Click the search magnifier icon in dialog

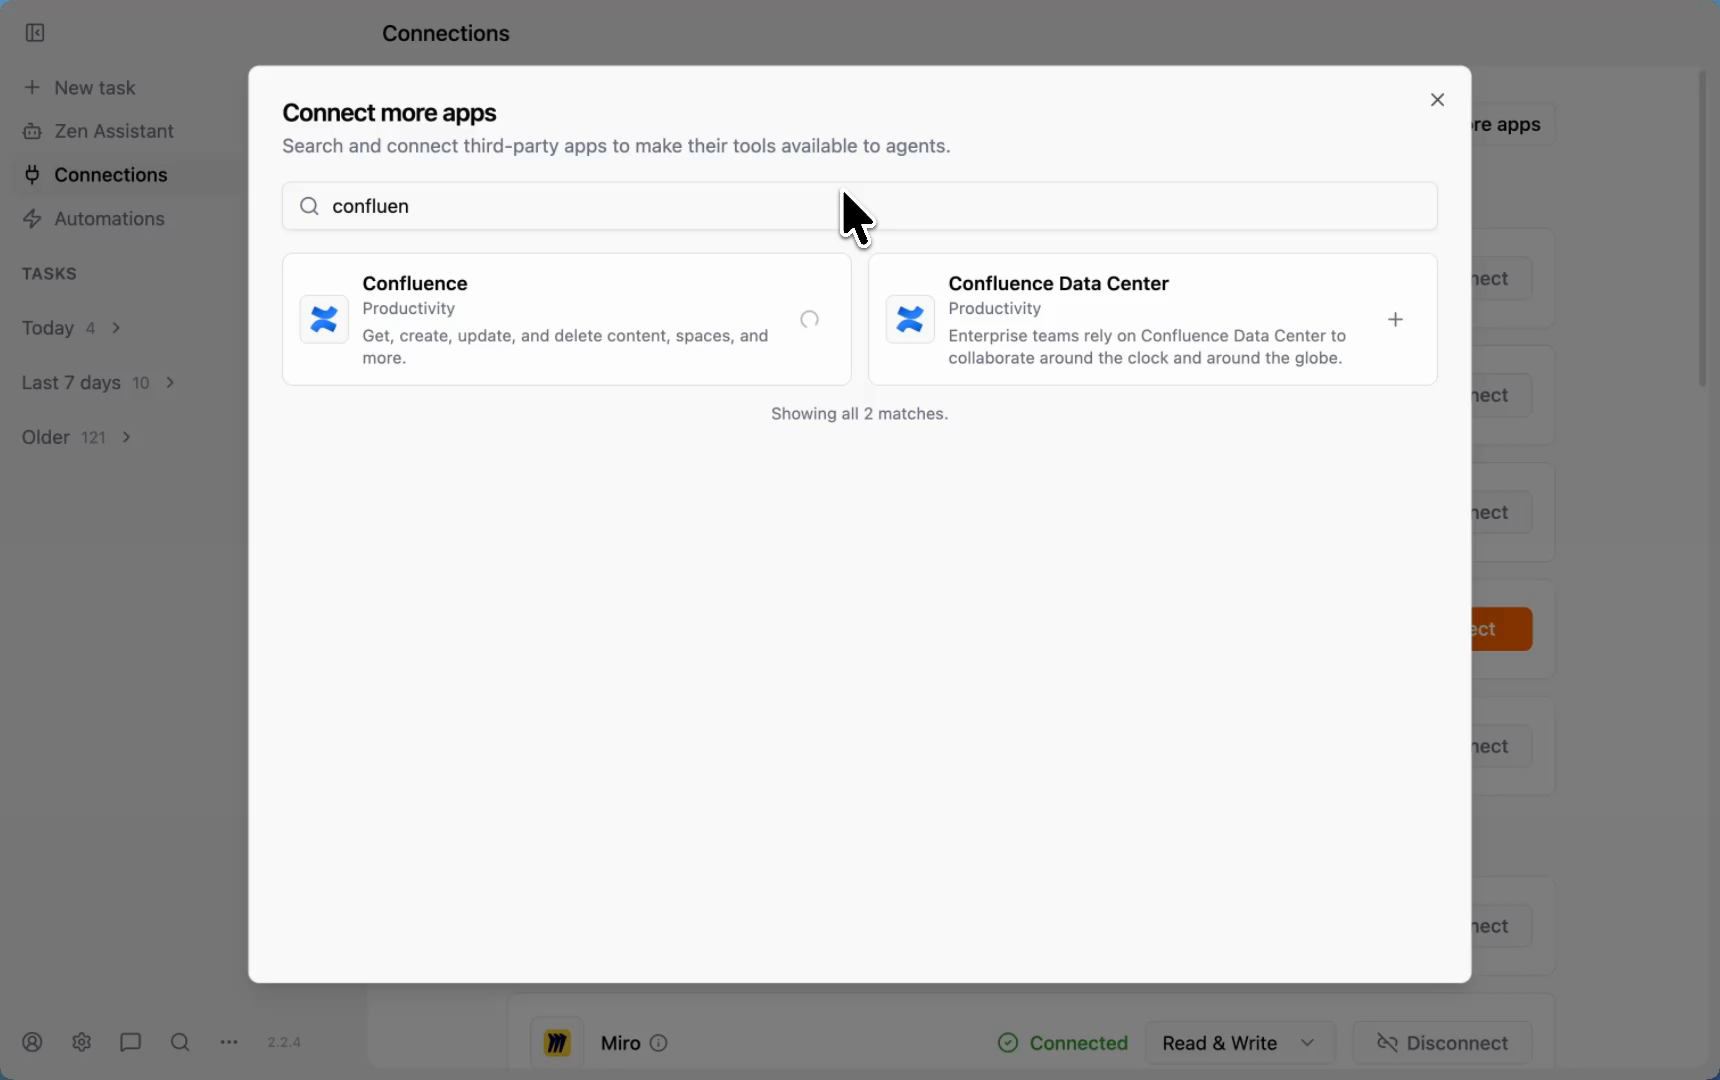point(310,206)
